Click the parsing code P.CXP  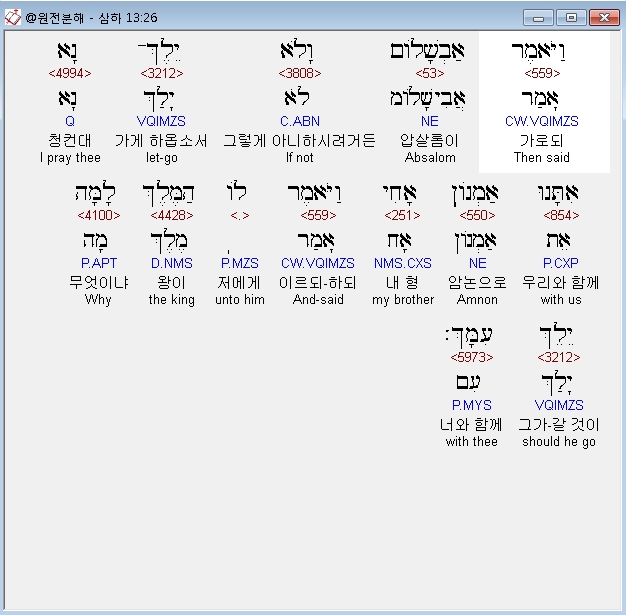tap(561, 264)
